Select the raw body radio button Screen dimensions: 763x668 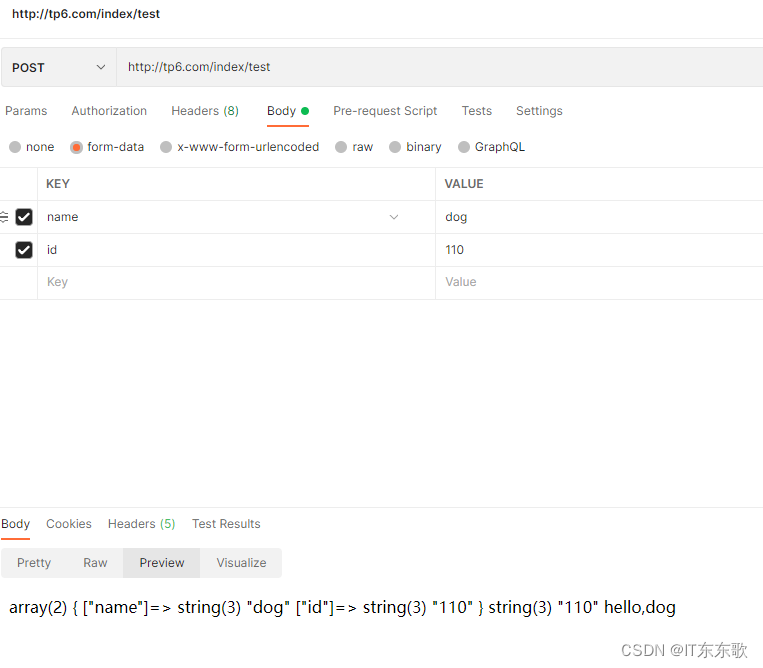point(341,147)
